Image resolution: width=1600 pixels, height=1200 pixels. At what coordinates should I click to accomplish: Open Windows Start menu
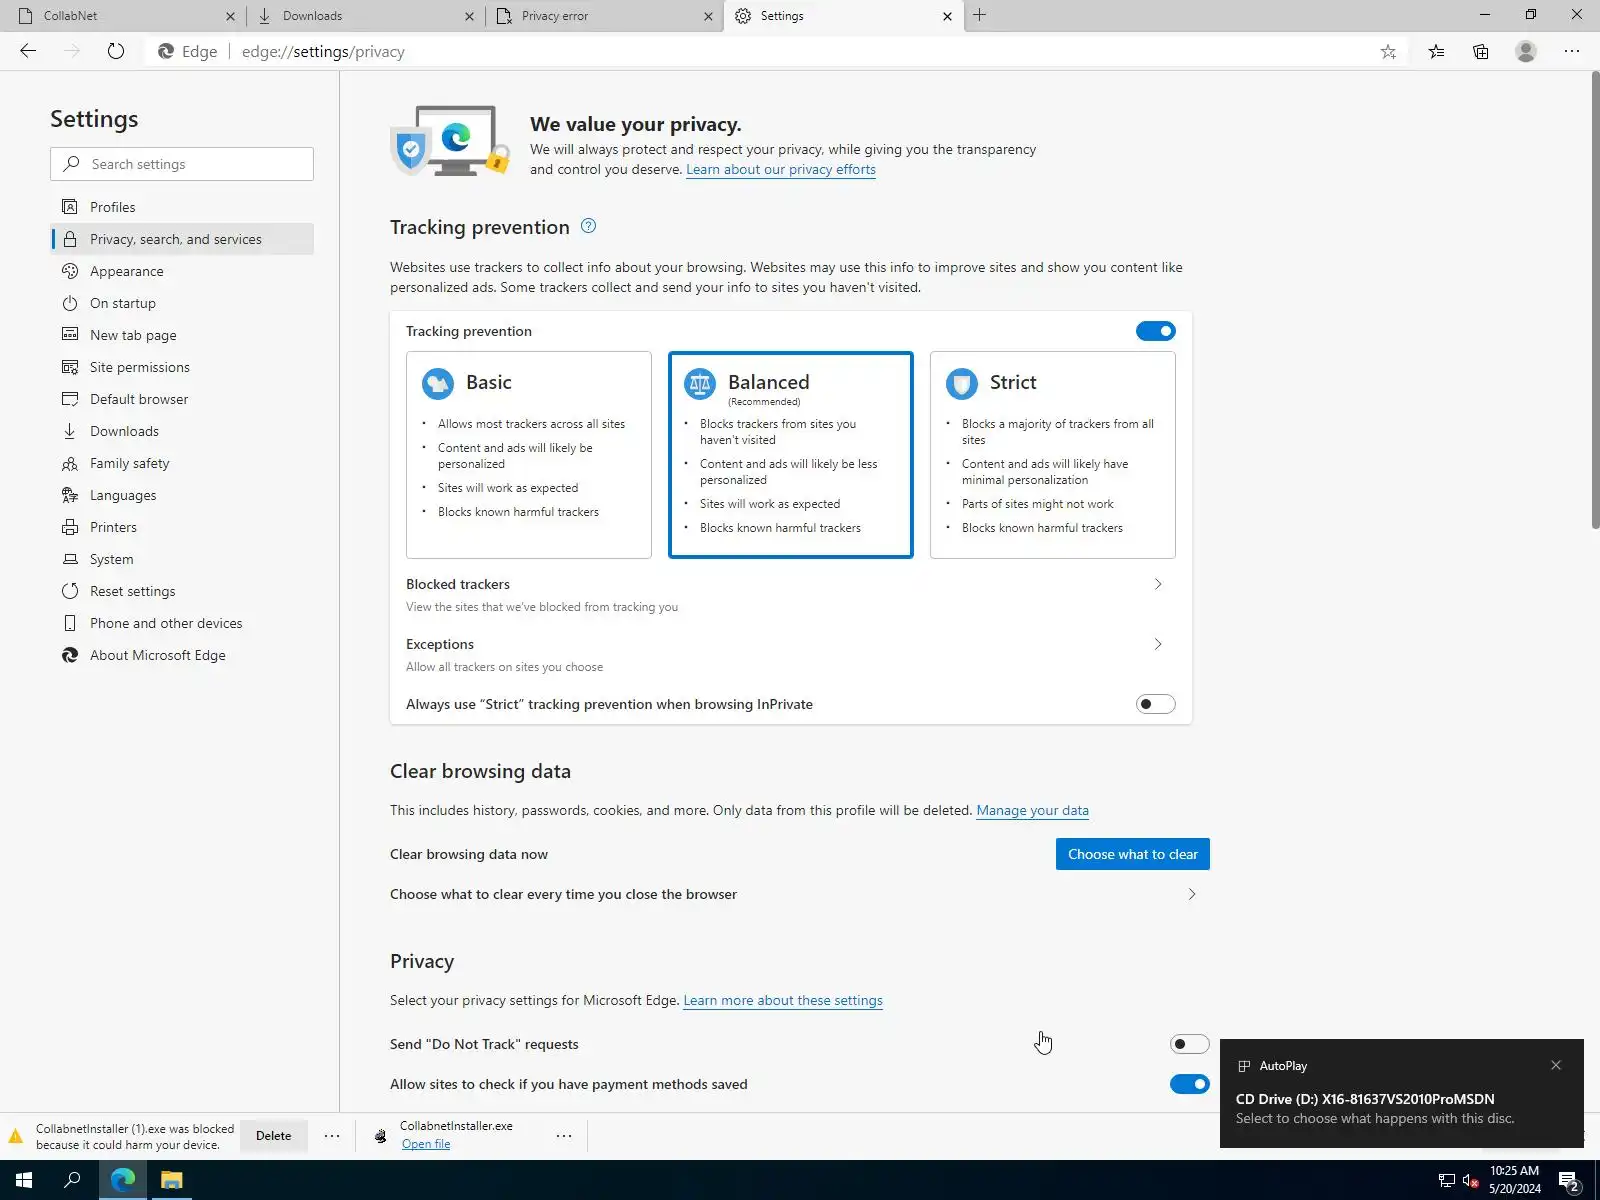point(24,1180)
